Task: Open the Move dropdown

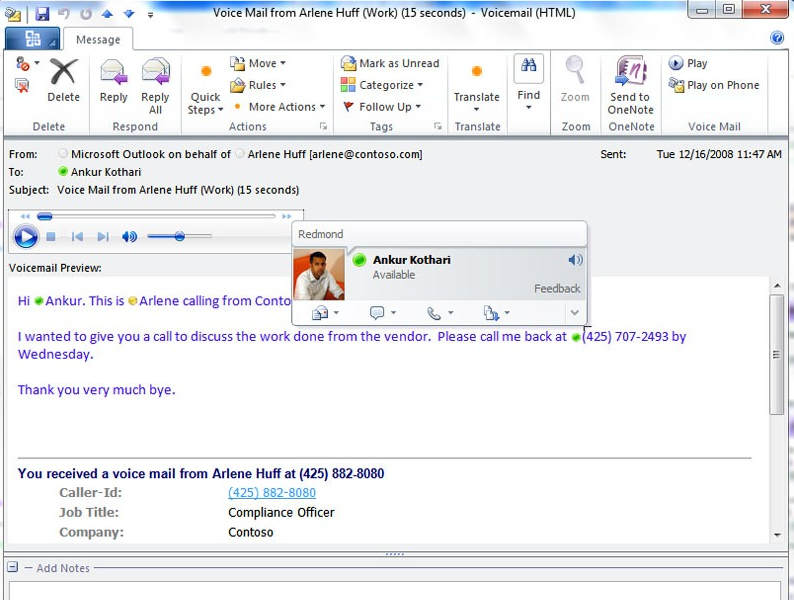Action: click(x=258, y=63)
